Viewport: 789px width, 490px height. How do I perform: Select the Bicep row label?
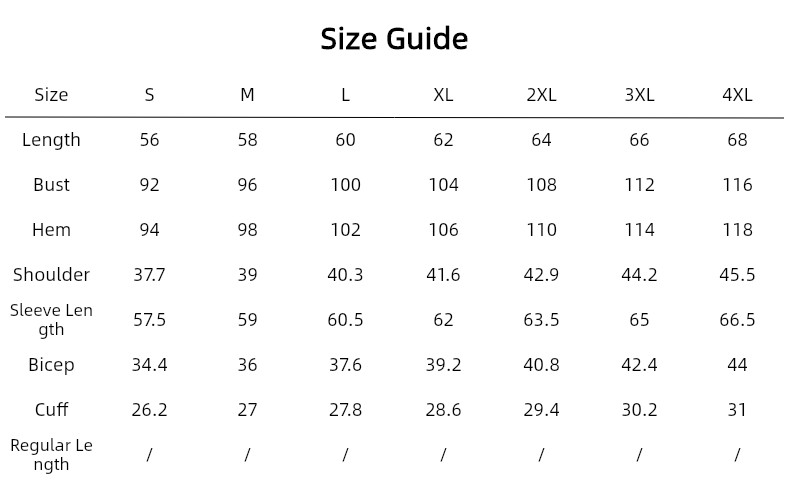click(x=51, y=365)
